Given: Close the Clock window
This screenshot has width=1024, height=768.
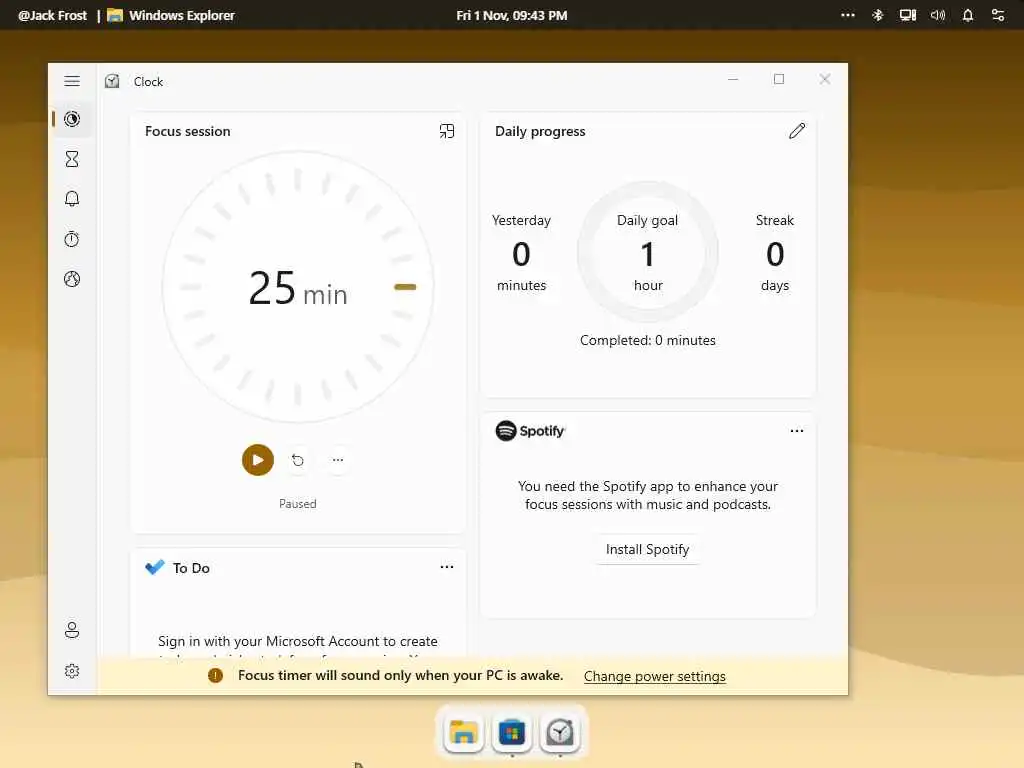Looking at the screenshot, I should pos(825,79).
